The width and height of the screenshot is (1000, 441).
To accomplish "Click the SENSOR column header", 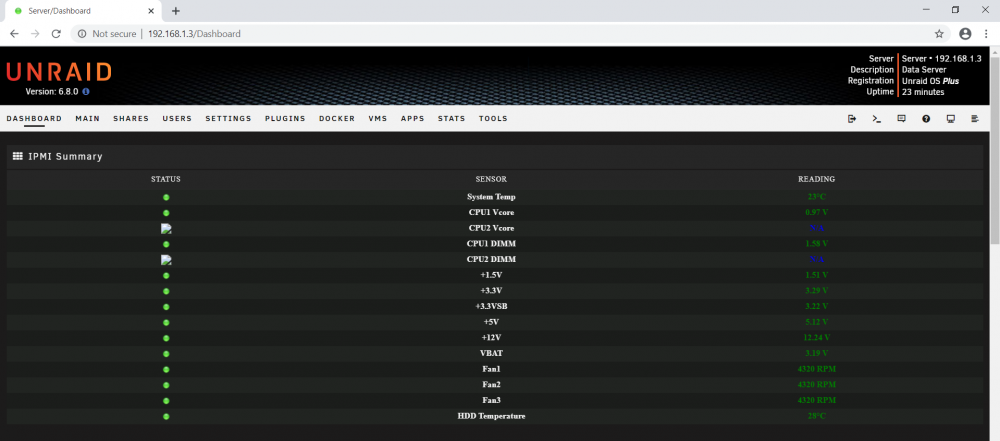I will [x=491, y=179].
